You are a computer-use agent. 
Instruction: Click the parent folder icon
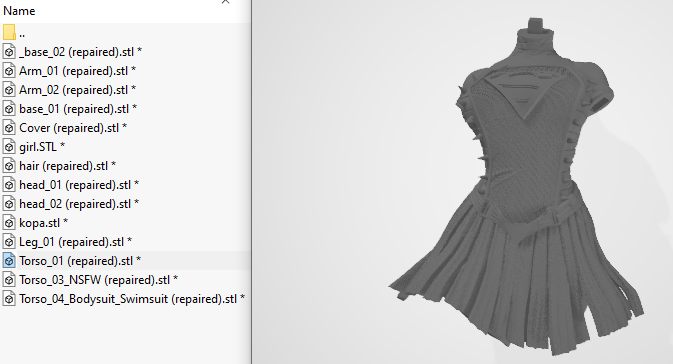pos(9,32)
